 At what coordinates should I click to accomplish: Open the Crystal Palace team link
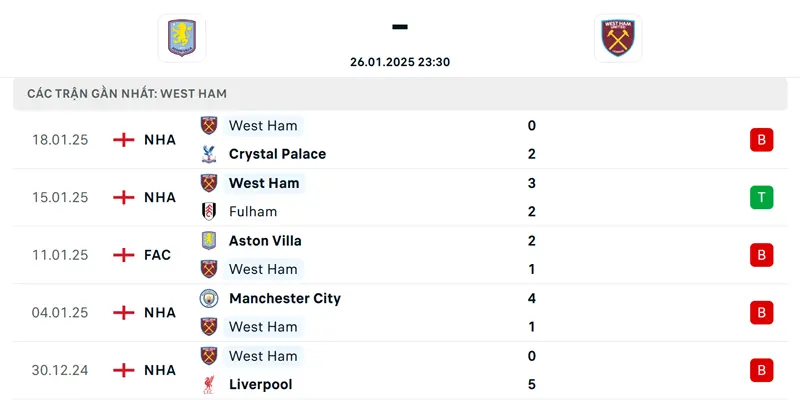point(277,154)
